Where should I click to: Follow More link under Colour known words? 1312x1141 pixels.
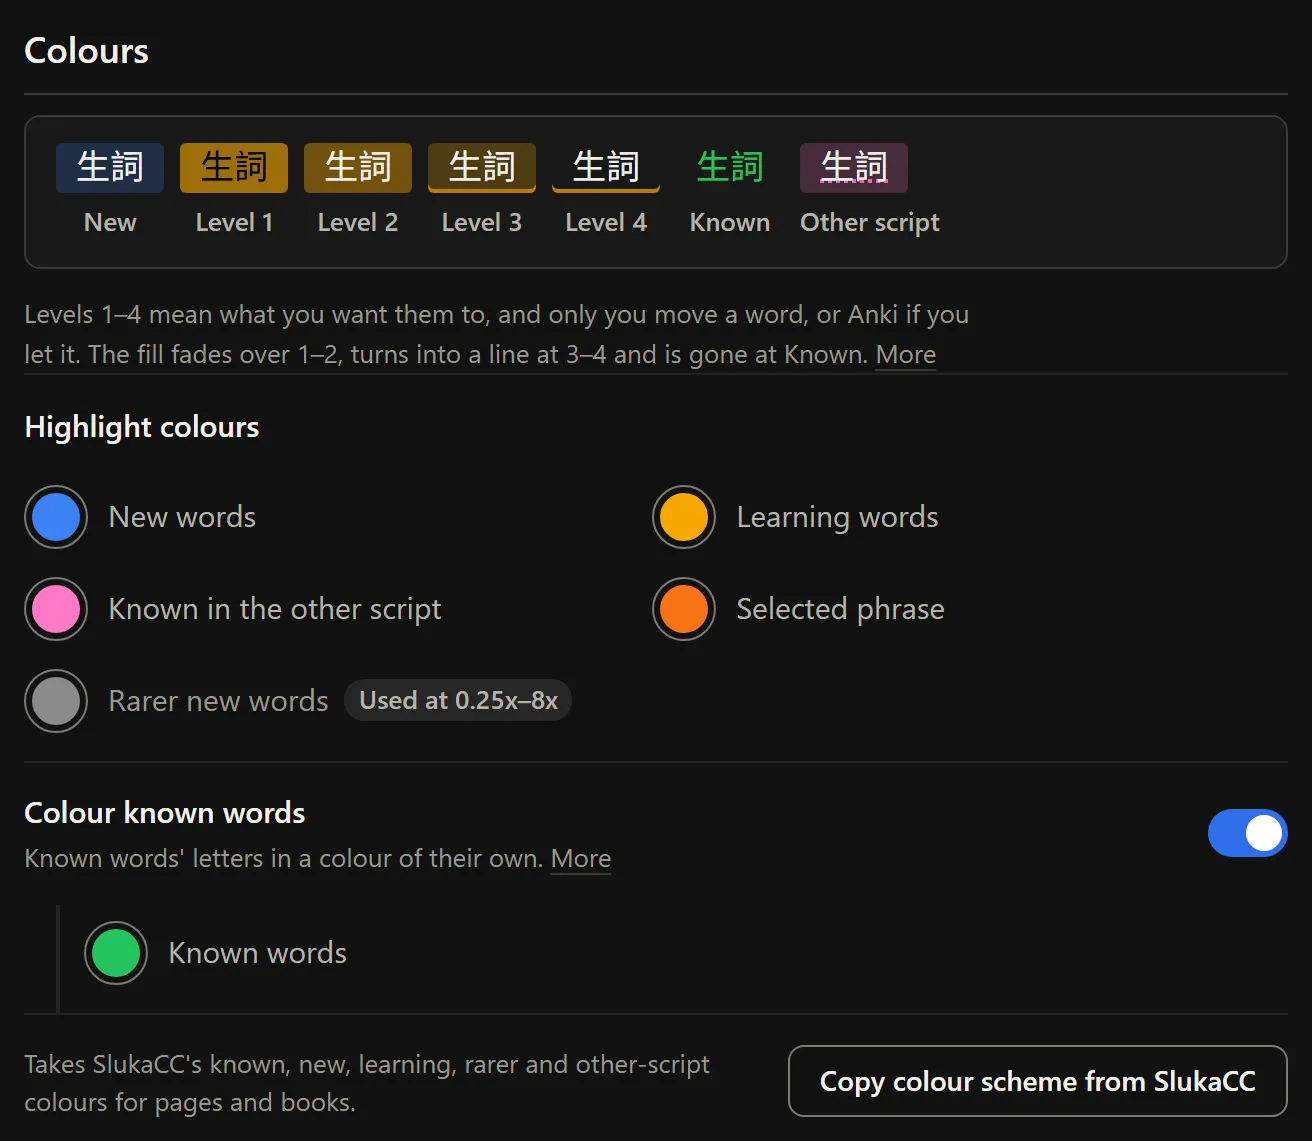click(x=581, y=859)
